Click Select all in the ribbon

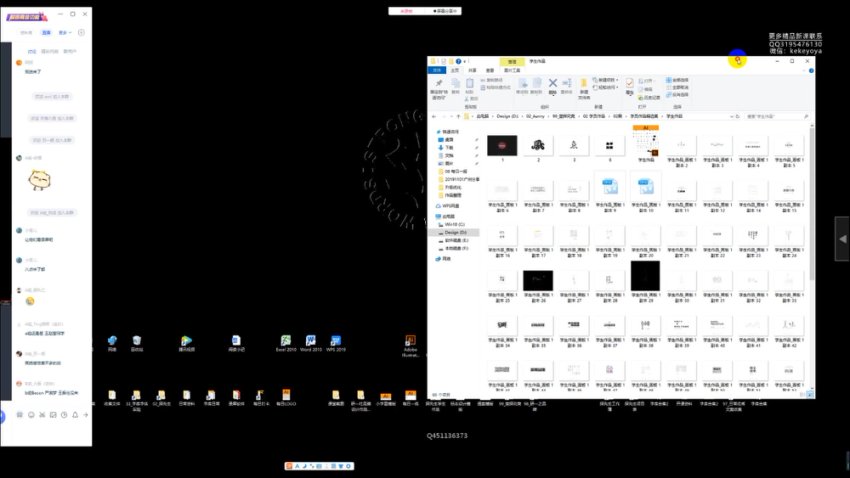click(677, 80)
